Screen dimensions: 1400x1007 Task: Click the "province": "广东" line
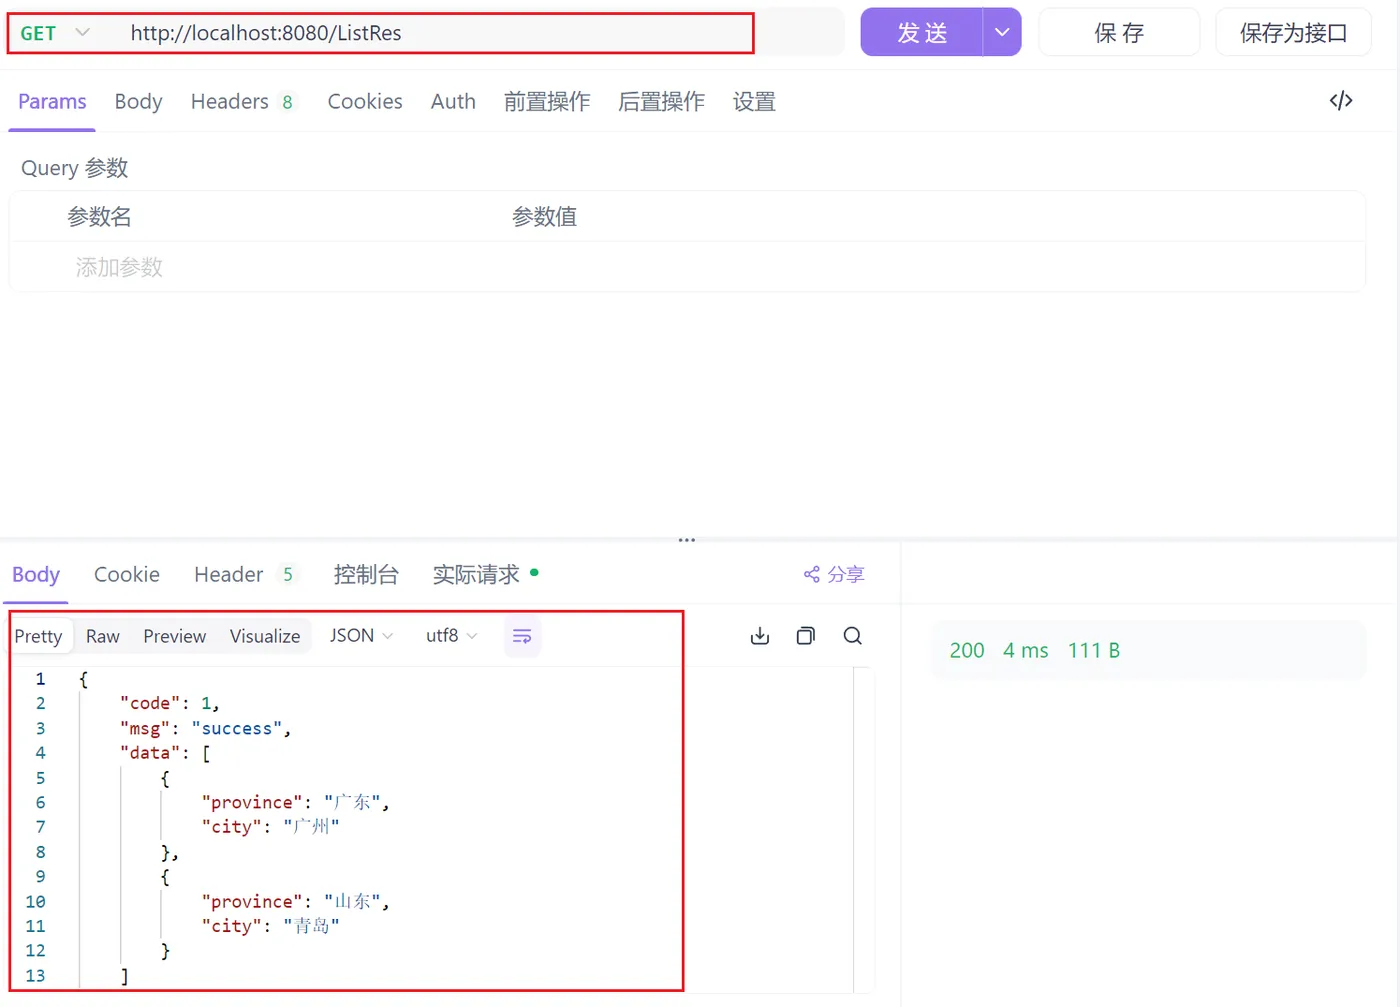coord(295,803)
